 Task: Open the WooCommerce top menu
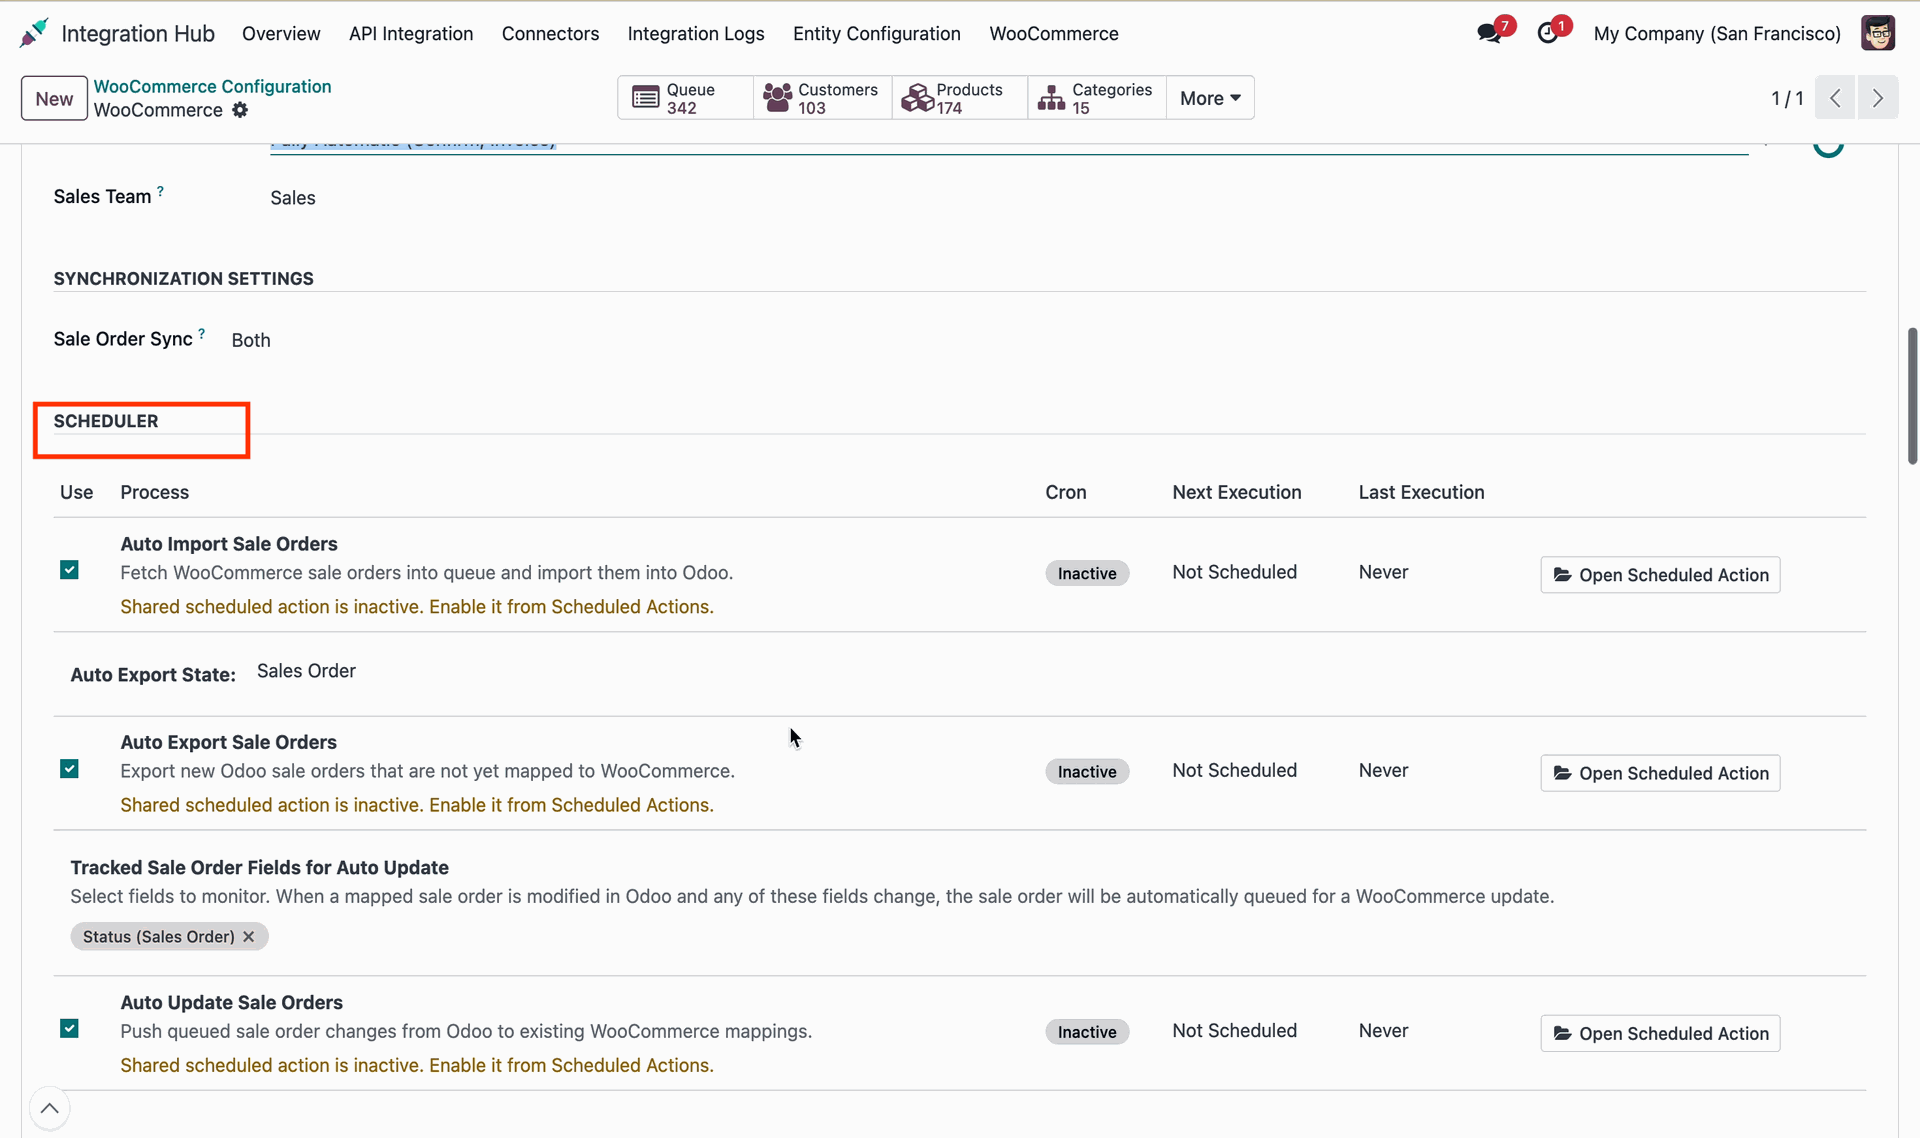click(x=1054, y=33)
